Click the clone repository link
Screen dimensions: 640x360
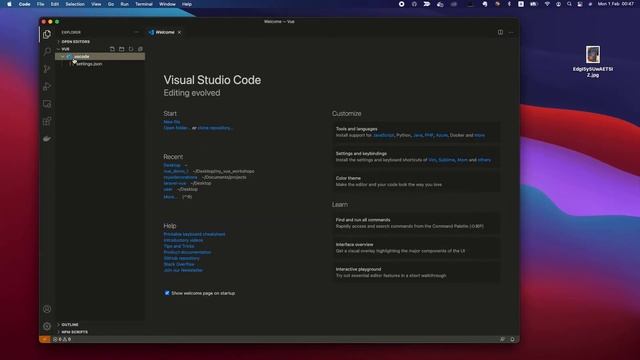tap(215, 128)
